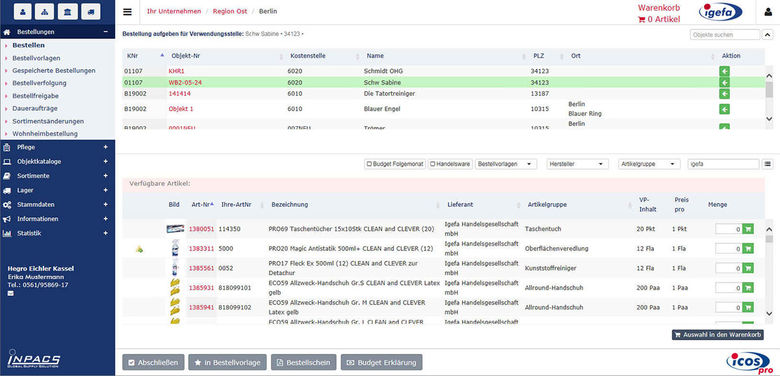Add Magic Antistatik 1383311 via green cart icon
Screen dimensions: 780x376
point(748,248)
